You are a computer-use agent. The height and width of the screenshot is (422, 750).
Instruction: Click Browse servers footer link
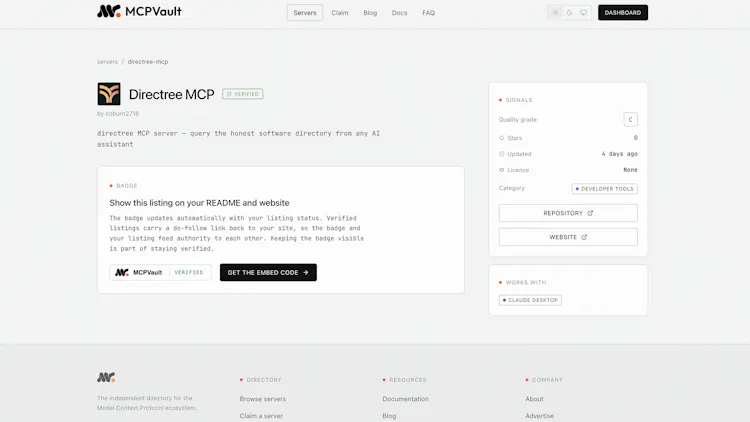(x=263, y=399)
